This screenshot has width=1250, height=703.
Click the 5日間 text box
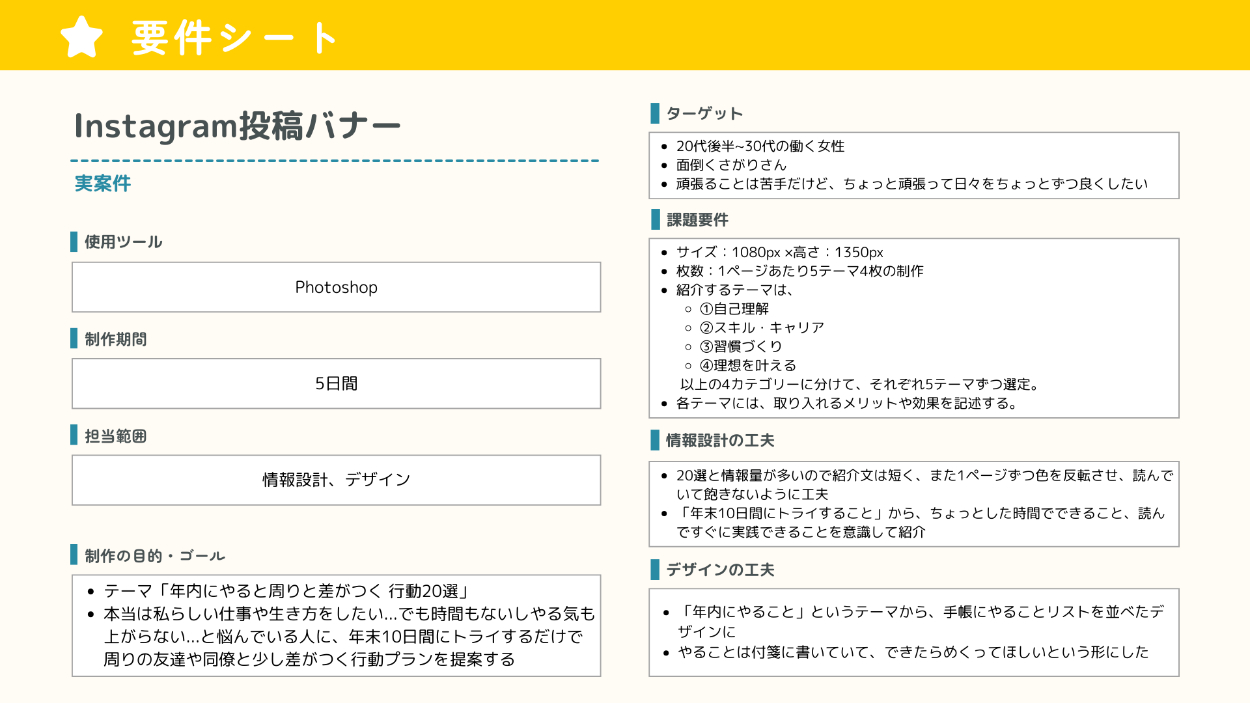(x=336, y=383)
